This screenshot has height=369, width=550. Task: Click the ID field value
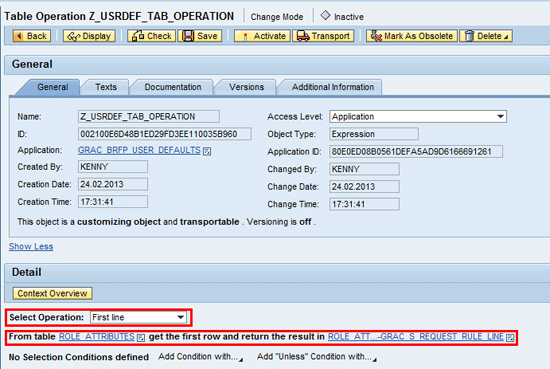(165, 134)
